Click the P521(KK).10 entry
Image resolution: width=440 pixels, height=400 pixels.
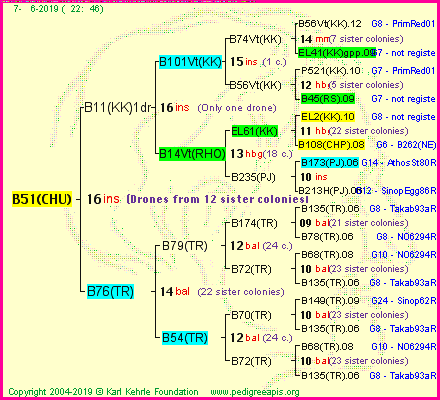[x=331, y=71]
